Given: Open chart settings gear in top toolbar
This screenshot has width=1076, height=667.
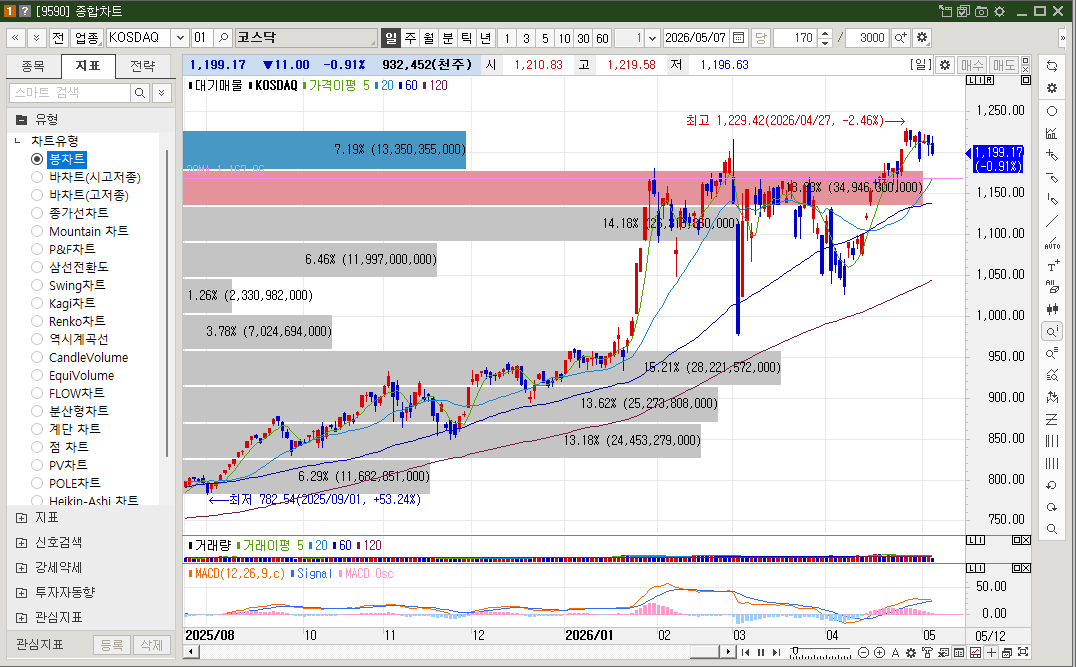Looking at the screenshot, I should (x=922, y=38).
